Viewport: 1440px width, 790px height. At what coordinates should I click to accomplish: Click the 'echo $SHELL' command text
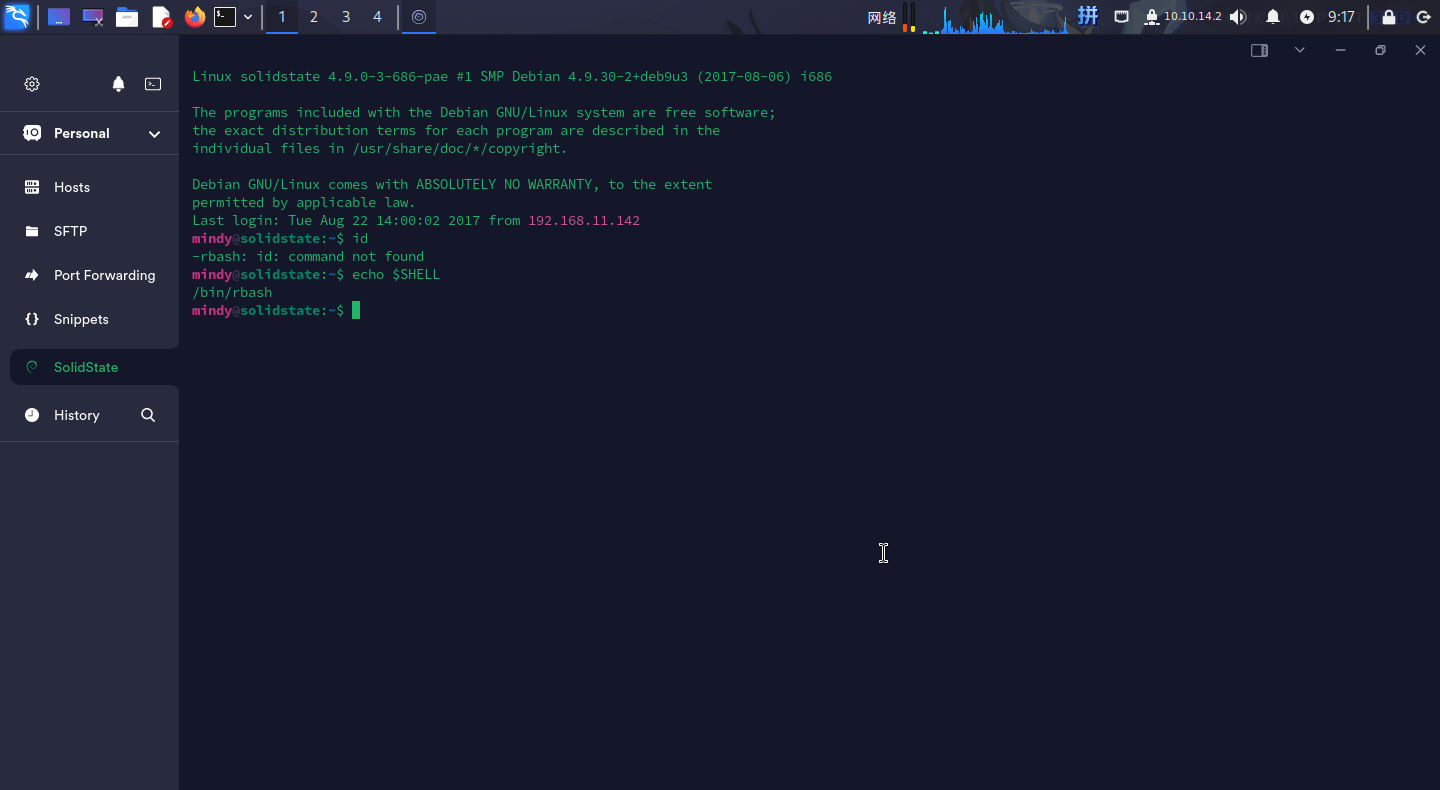pos(396,274)
